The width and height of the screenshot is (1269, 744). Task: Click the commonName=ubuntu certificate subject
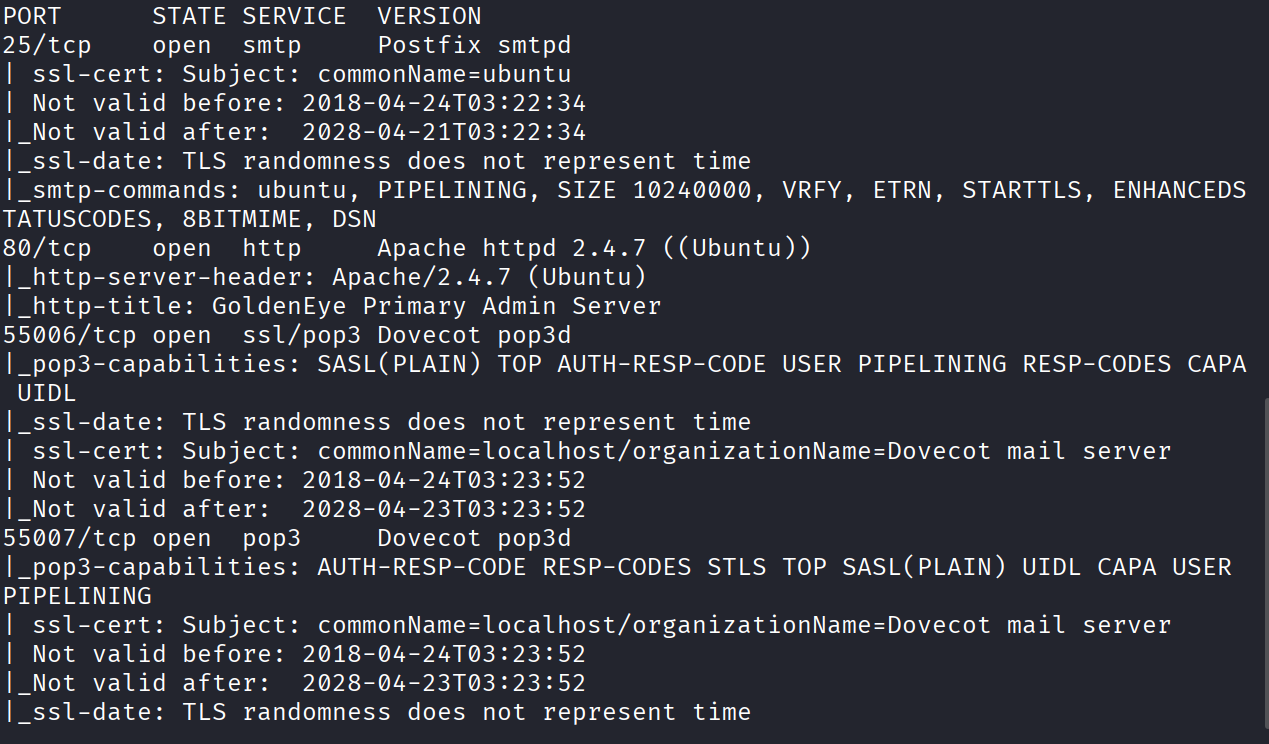click(x=444, y=74)
